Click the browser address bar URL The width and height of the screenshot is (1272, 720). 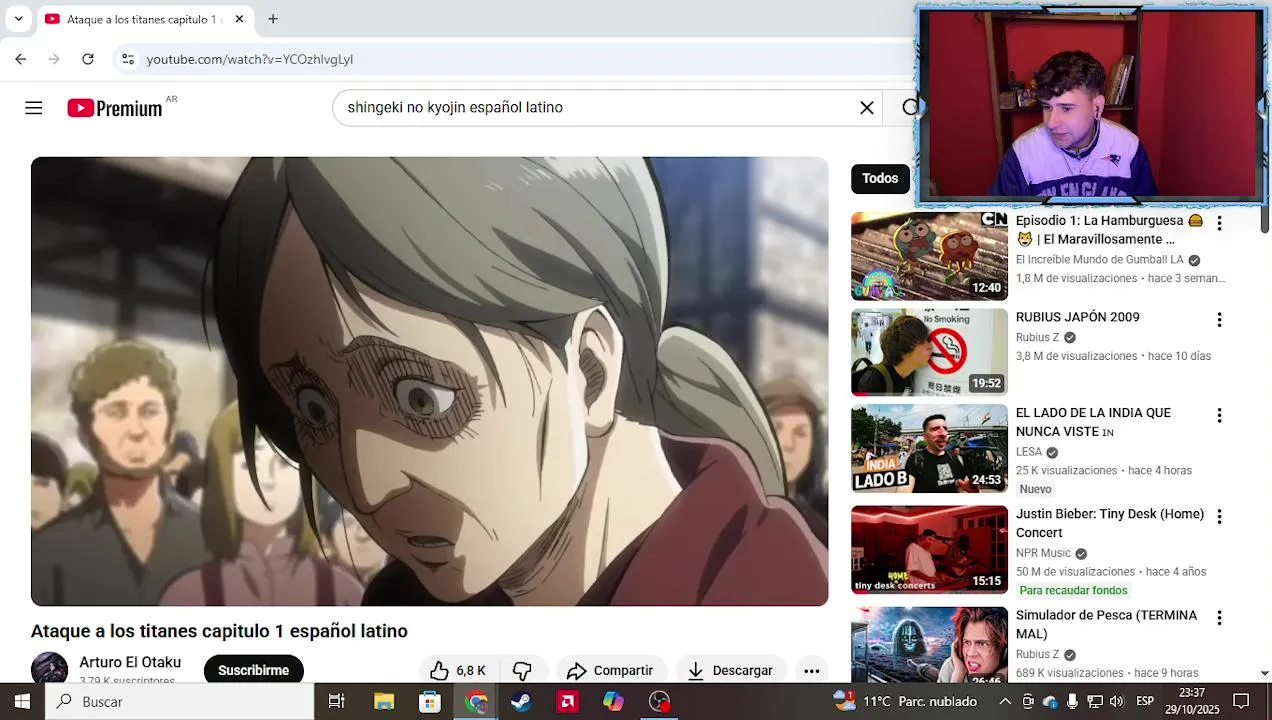(x=250, y=59)
